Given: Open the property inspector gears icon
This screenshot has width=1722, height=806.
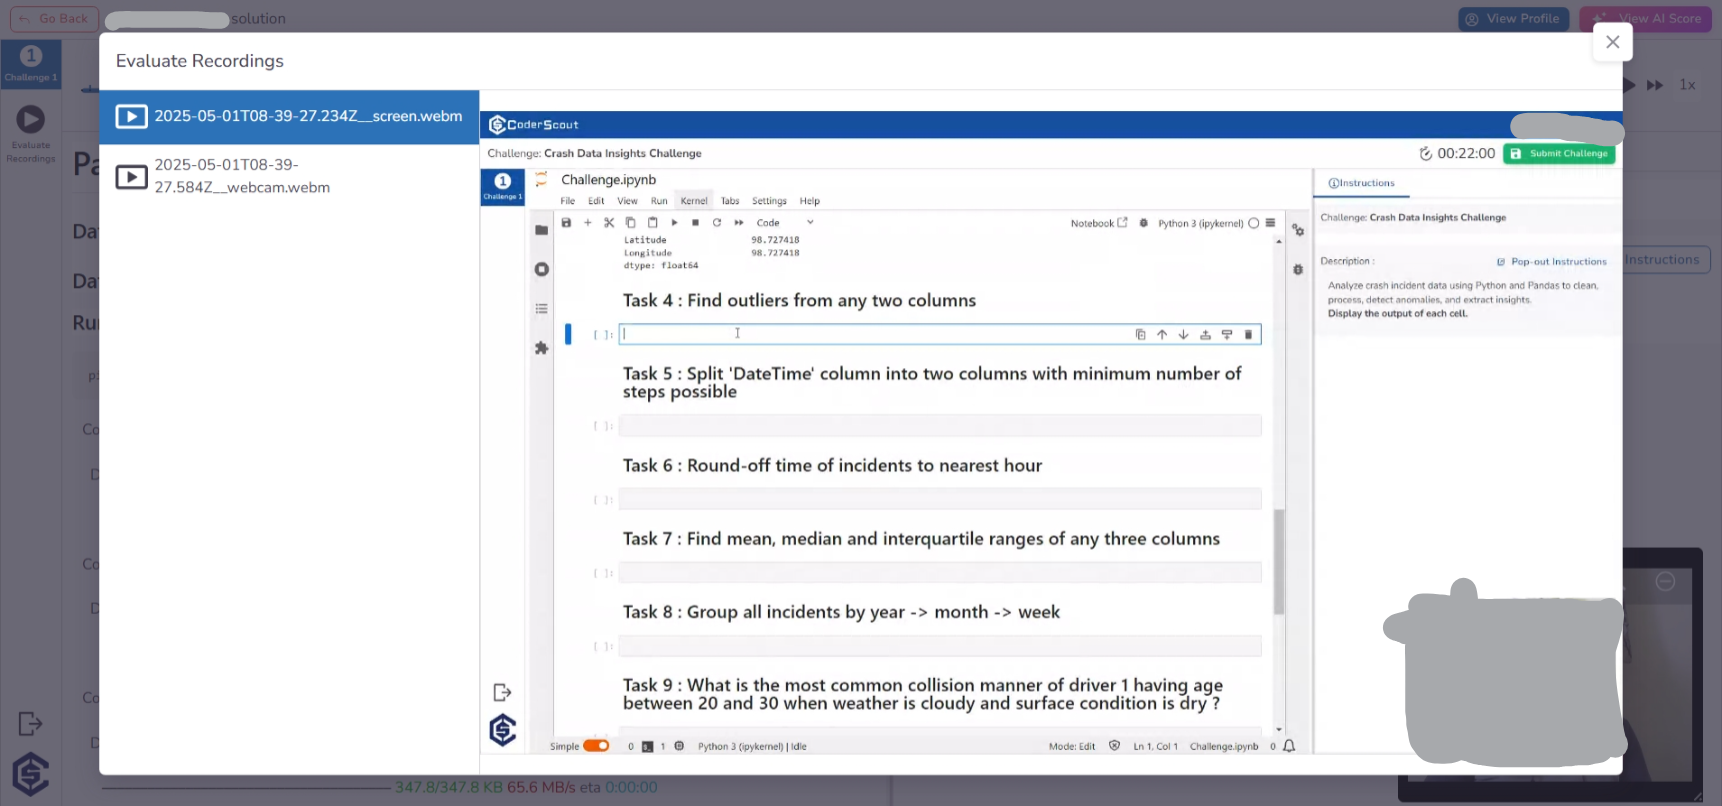Looking at the screenshot, I should [x=1298, y=230].
